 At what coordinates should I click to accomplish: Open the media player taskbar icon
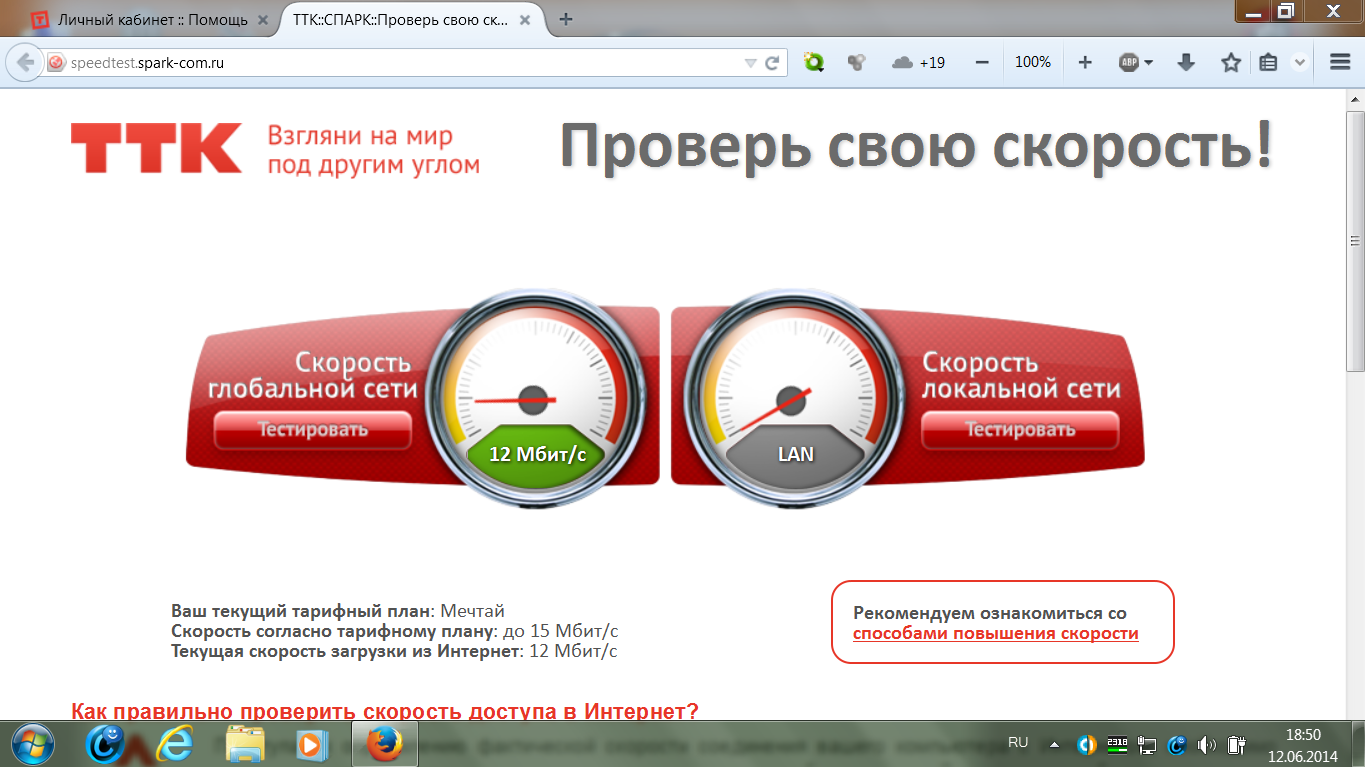point(313,744)
